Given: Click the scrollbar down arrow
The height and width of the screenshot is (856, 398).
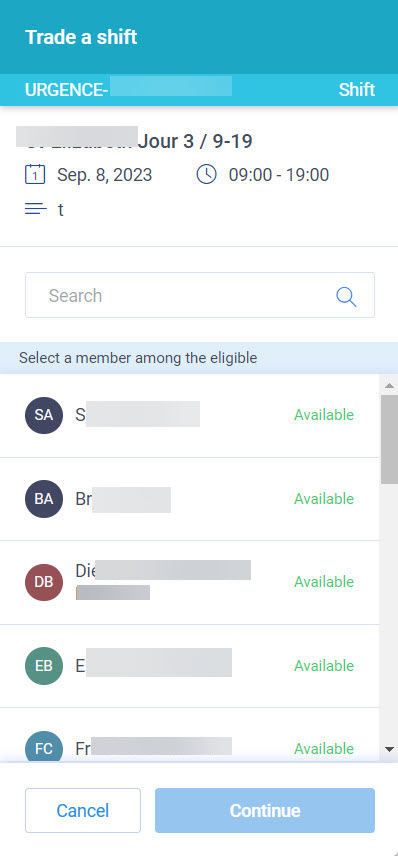Looking at the screenshot, I should pyautogui.click(x=389, y=750).
